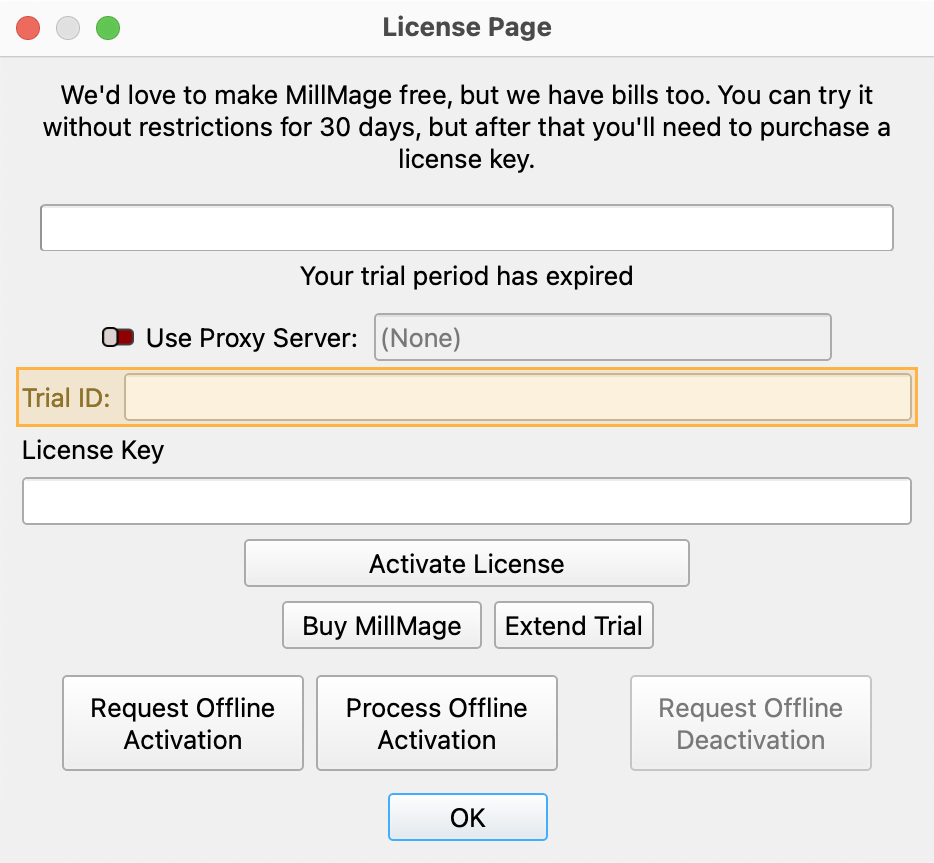
Task: Maximize the License Page window
Action: coord(107,28)
